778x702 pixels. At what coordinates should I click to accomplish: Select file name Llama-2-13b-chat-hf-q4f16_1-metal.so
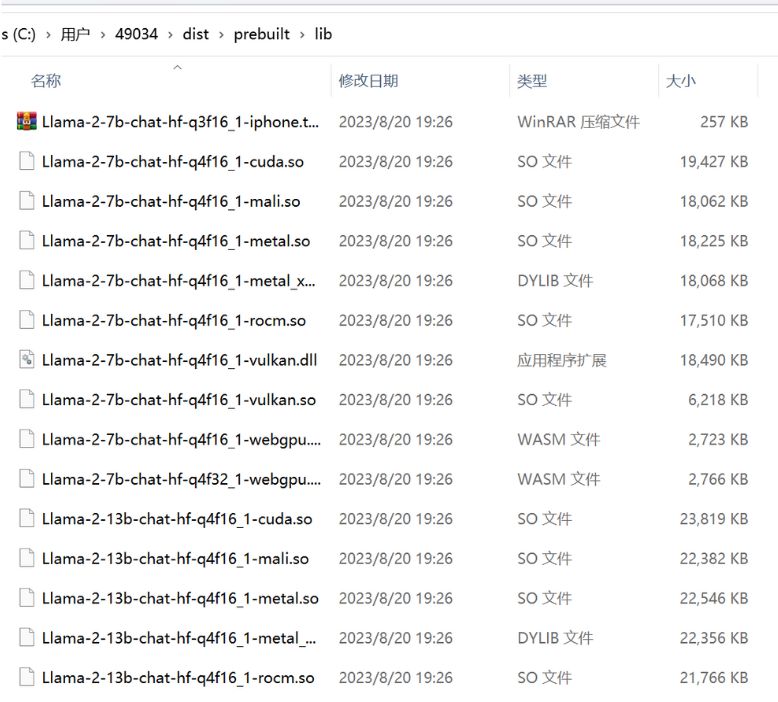click(180, 598)
